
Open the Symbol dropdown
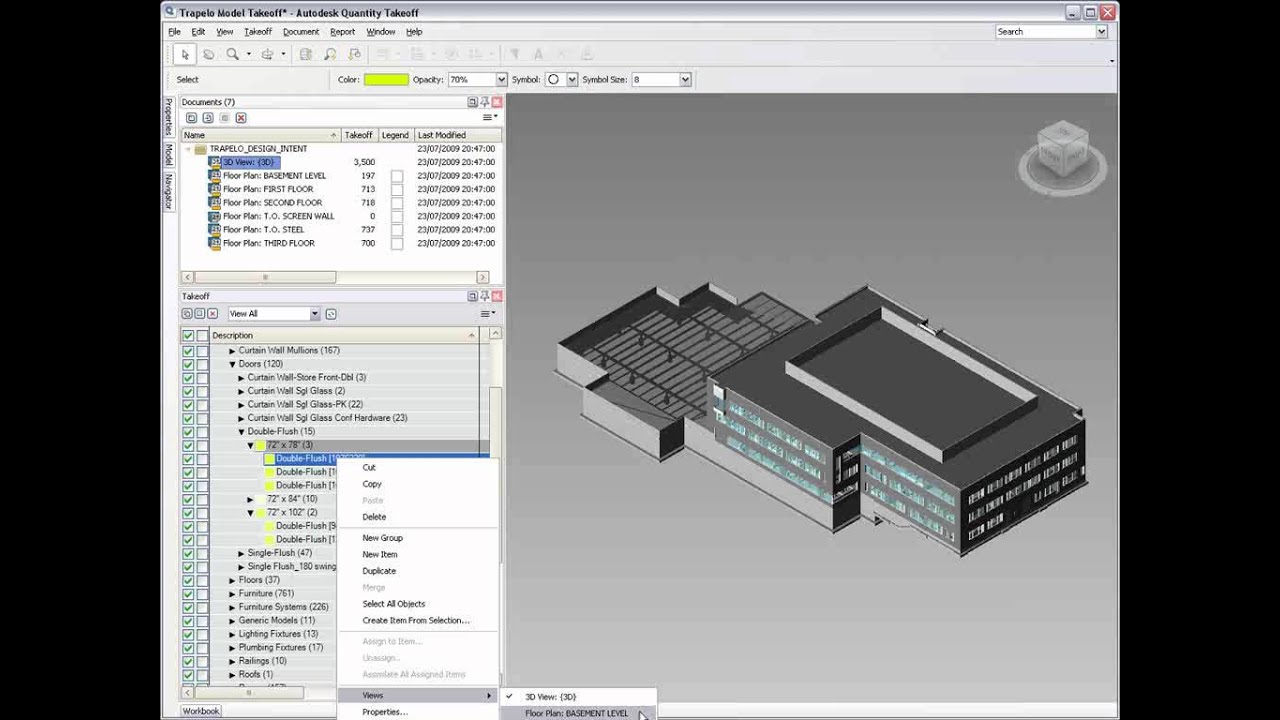tap(572, 79)
